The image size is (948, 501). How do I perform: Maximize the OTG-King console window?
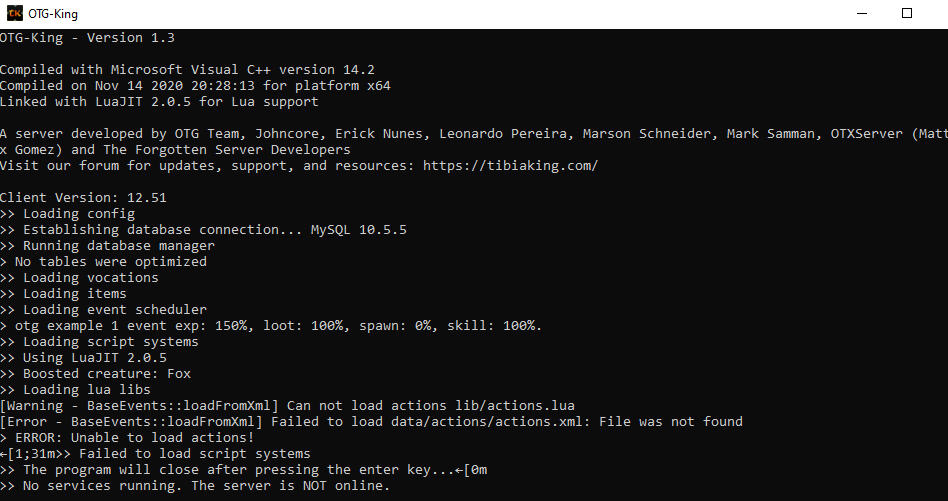click(x=907, y=13)
